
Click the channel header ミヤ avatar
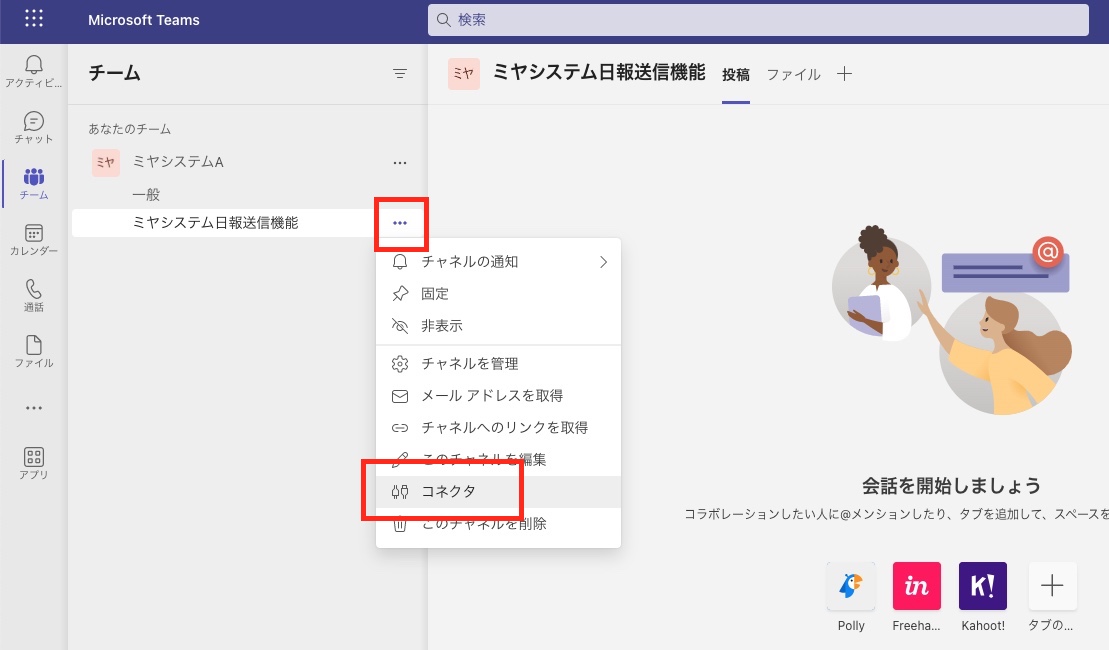point(464,74)
